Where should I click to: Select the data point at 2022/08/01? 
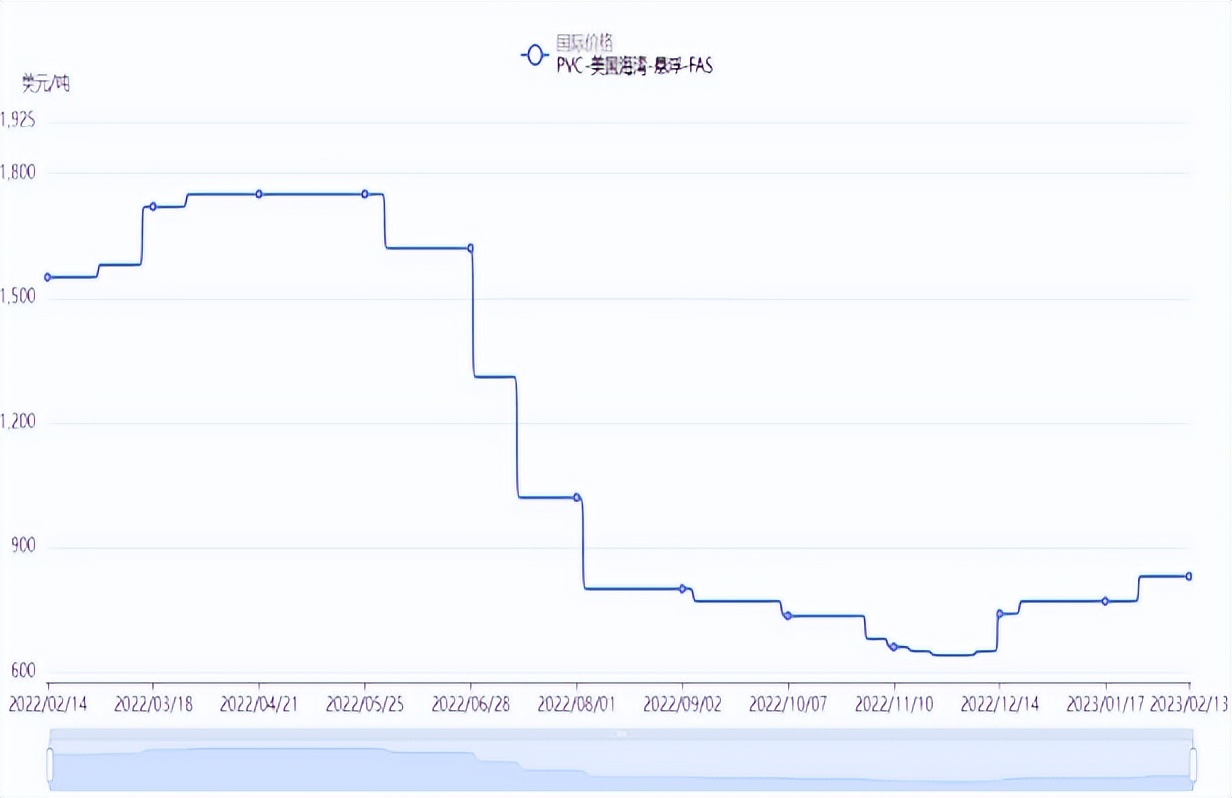[577, 497]
